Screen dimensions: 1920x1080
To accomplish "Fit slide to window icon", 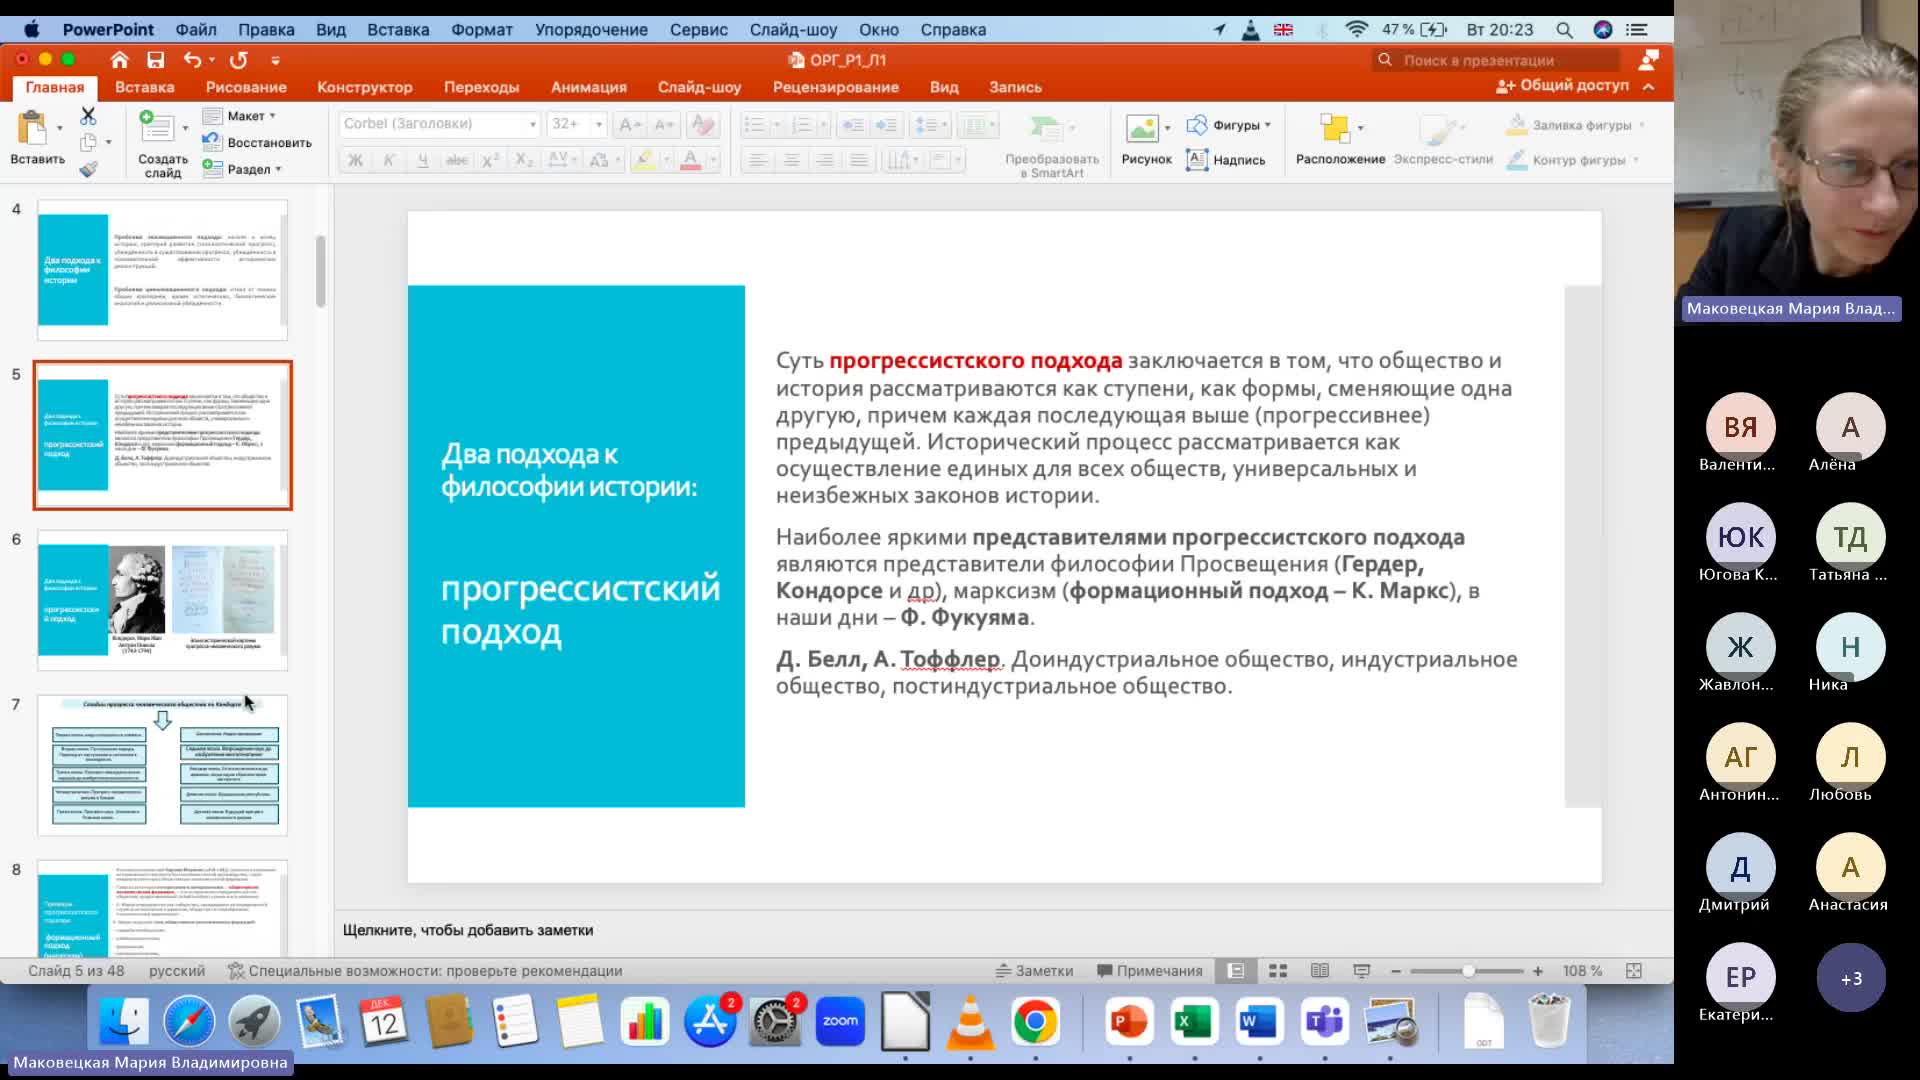I will 1634,971.
